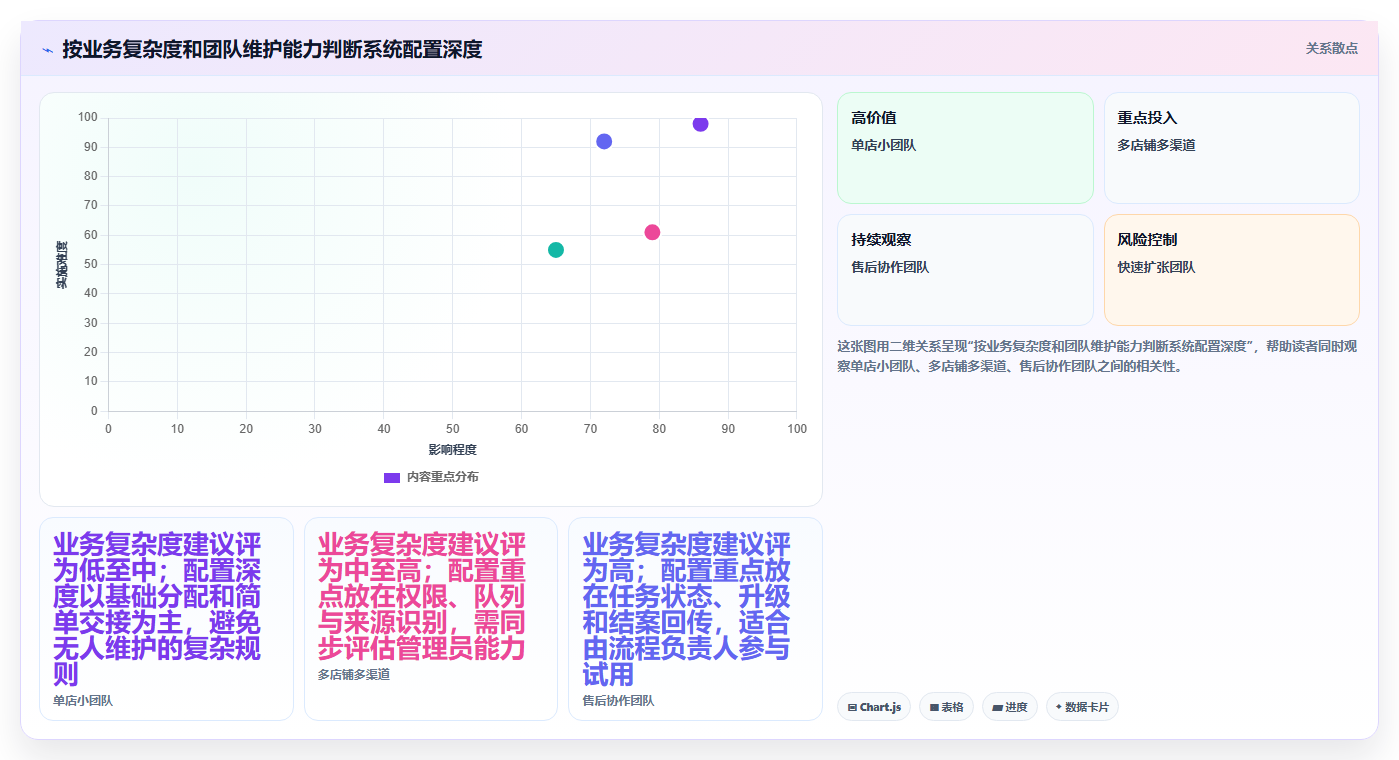Click the 售后协作团队 blue summary card
This screenshot has height=760, width=1399.
click(x=695, y=619)
